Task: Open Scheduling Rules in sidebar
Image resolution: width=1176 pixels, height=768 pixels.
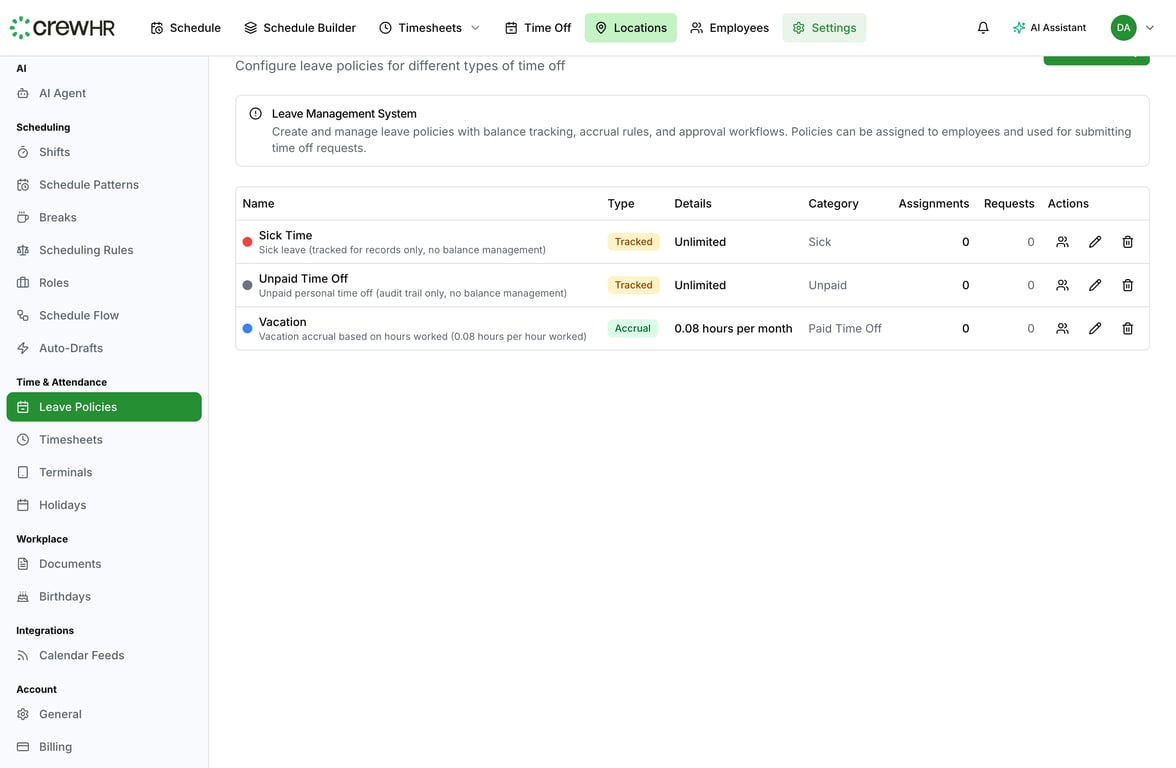Action: click(85, 250)
